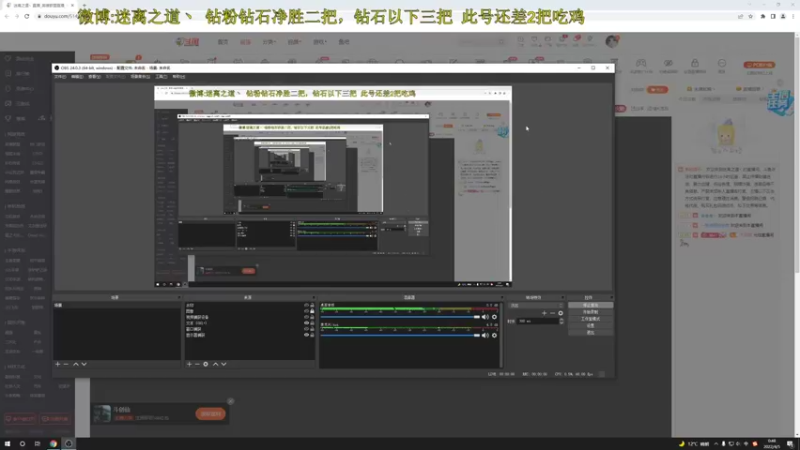Add a transition with the plus icon
Viewport: 800px width, 450px height.
coord(544,313)
